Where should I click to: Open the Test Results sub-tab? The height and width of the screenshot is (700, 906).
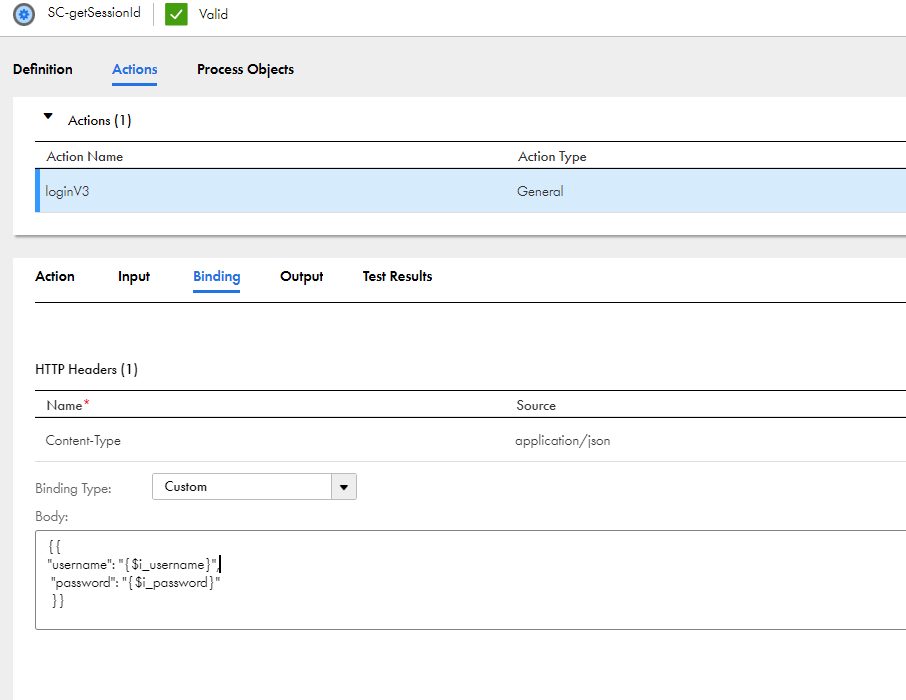pos(398,276)
